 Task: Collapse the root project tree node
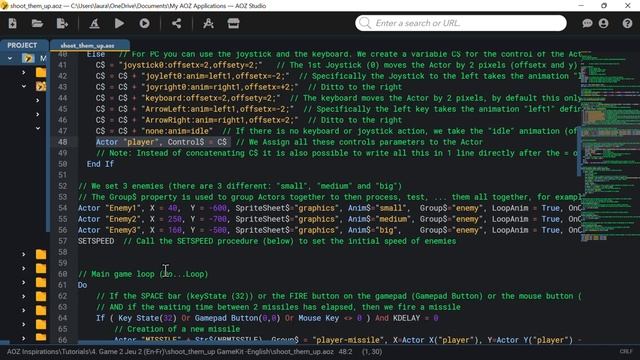[x=10, y=58]
